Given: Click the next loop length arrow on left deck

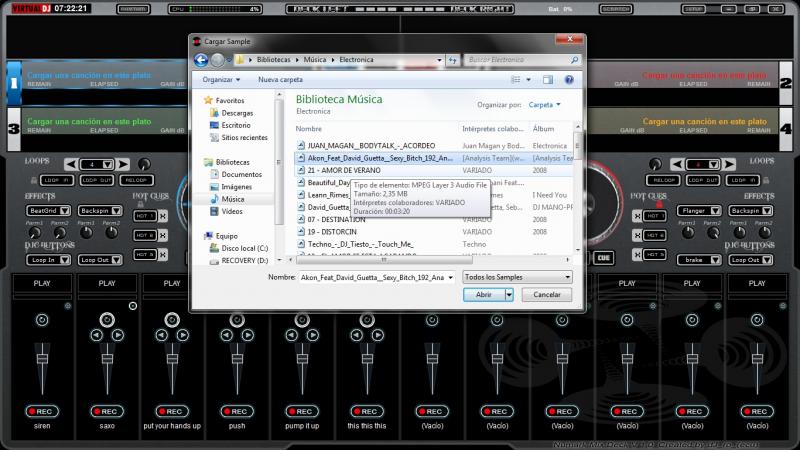Looking at the screenshot, I should 123,164.
